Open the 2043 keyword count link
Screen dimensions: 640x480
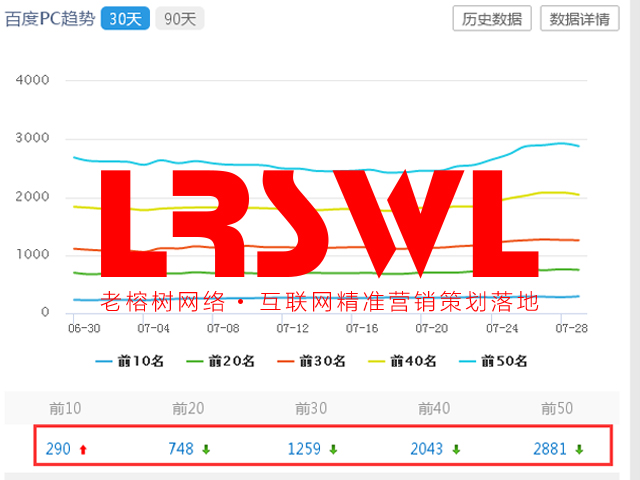(x=428, y=449)
